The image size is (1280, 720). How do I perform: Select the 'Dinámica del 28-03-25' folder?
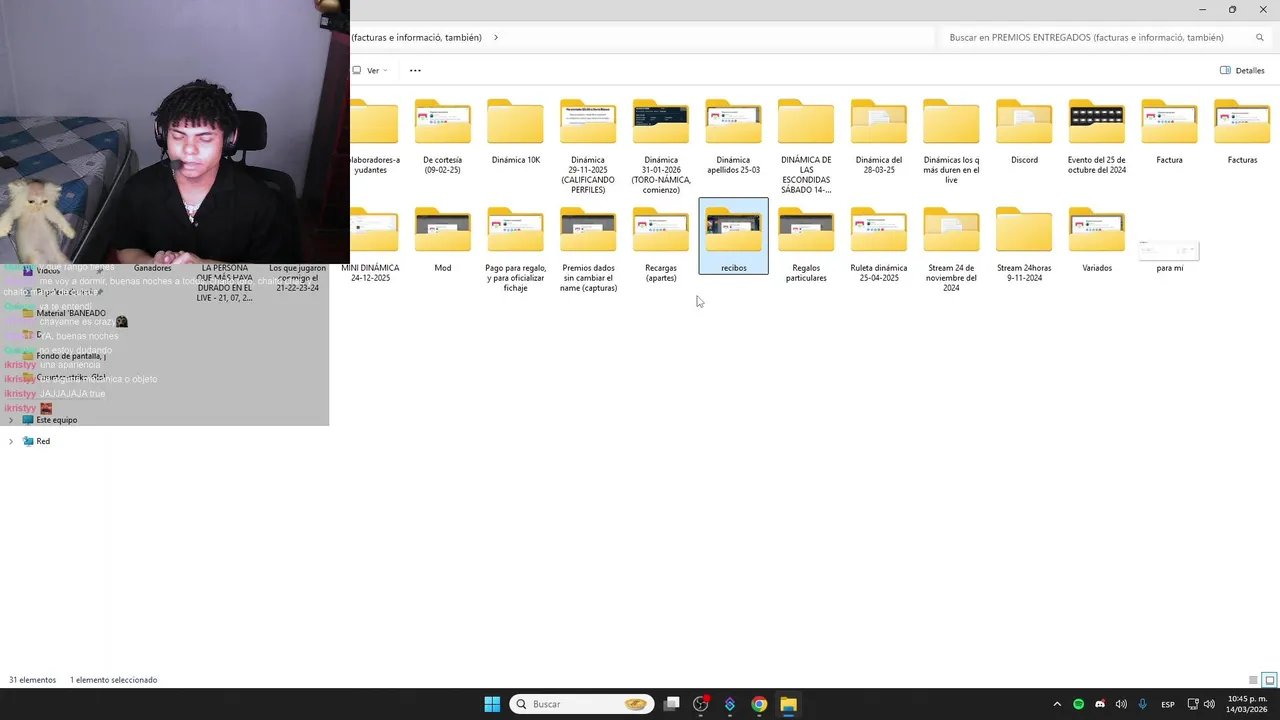coord(879,138)
